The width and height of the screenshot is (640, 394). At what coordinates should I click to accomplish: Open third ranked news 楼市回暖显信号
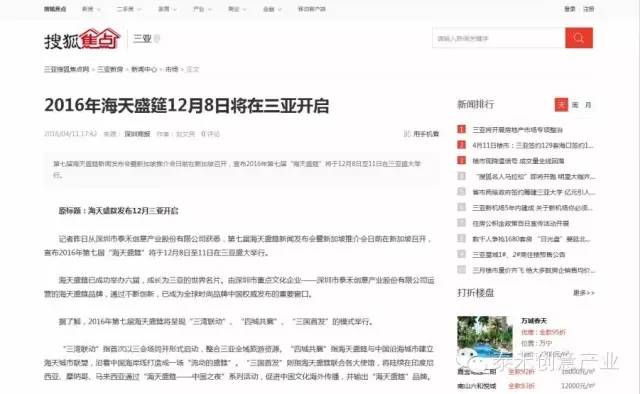(518, 161)
